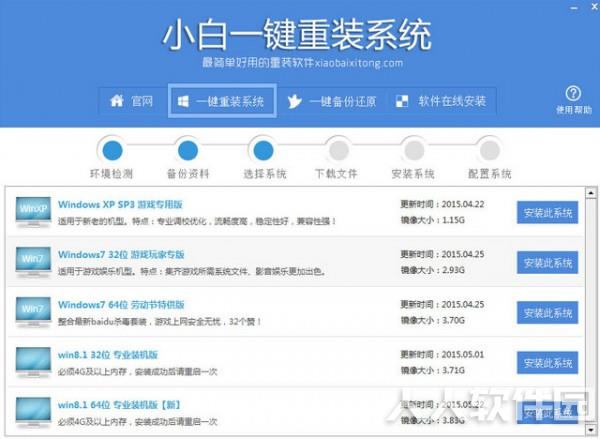
Task: Open Windows XP SP3 游戏专用版 title
Action: (120, 204)
